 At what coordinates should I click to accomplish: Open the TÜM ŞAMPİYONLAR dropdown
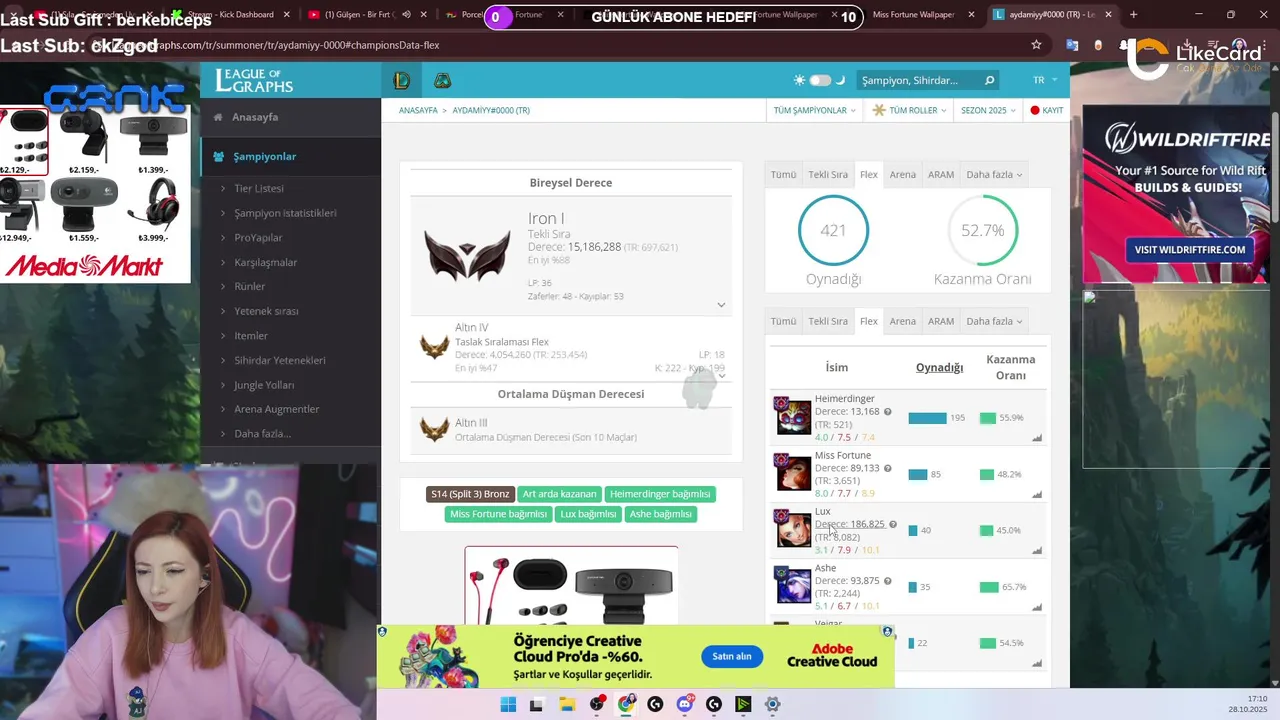point(814,110)
